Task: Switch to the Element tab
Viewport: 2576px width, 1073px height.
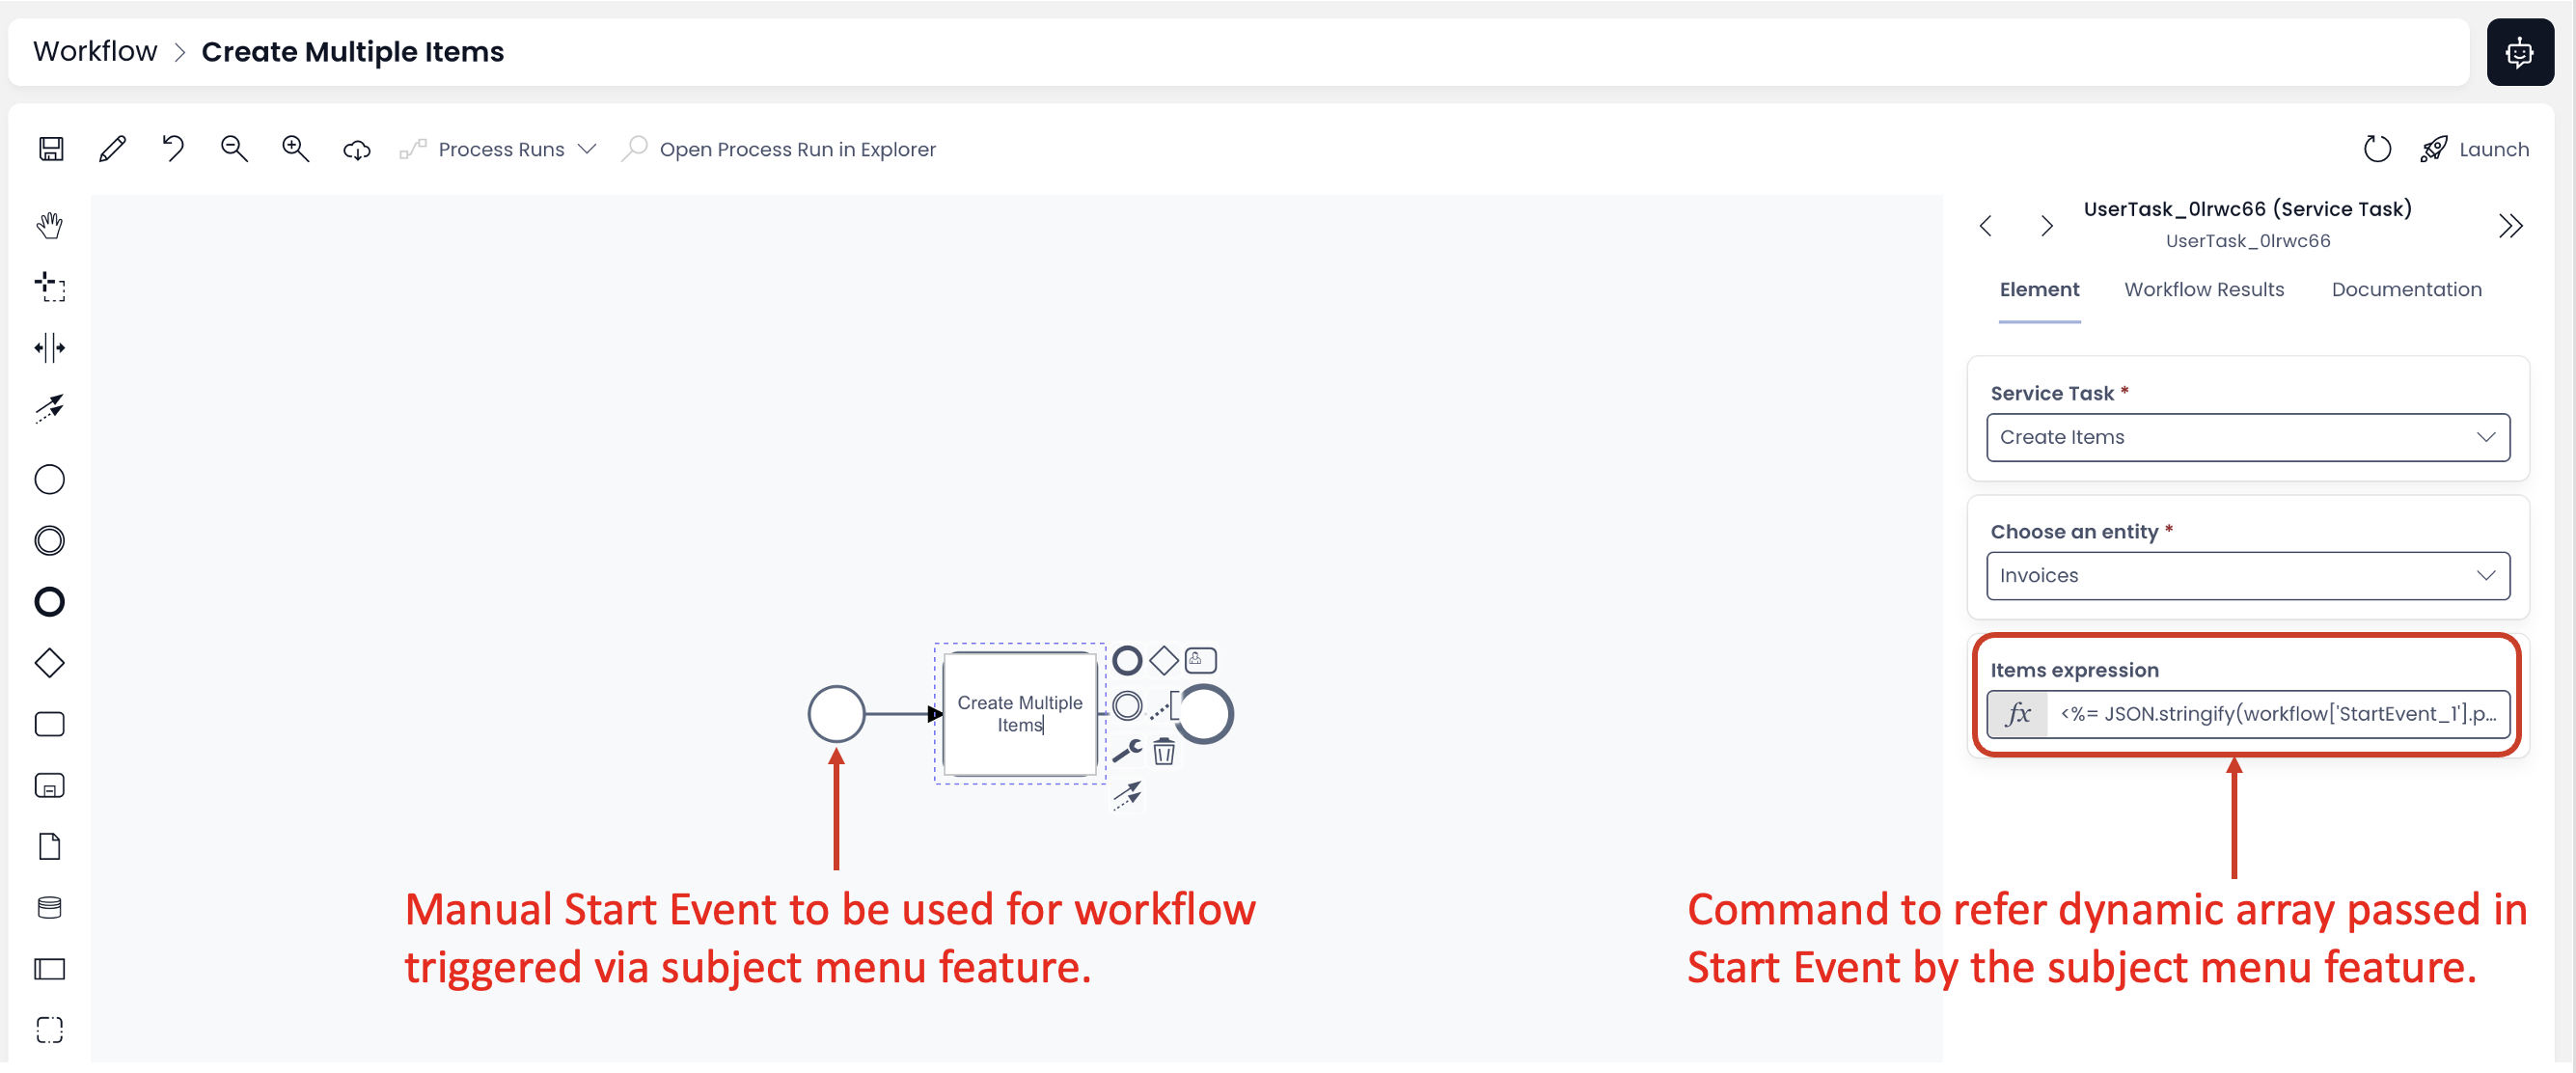Action: 2039,289
